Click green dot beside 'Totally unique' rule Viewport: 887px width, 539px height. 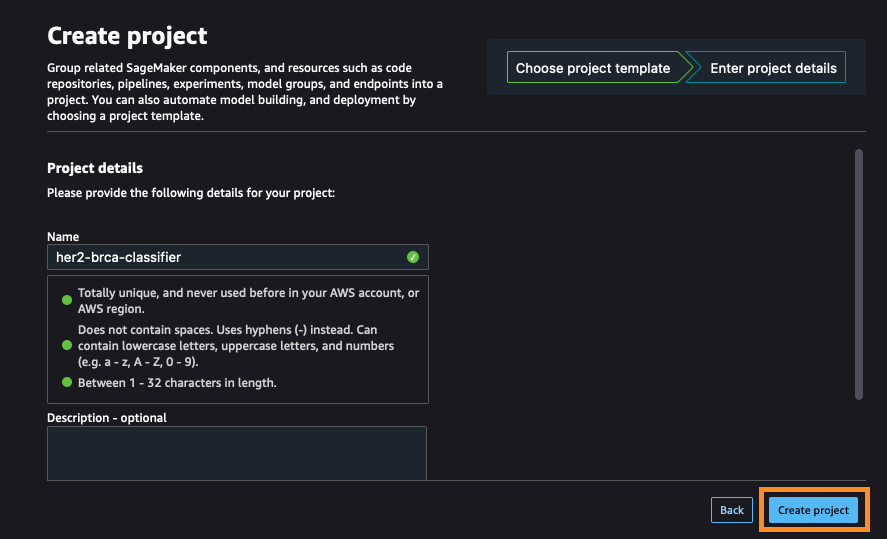67,300
